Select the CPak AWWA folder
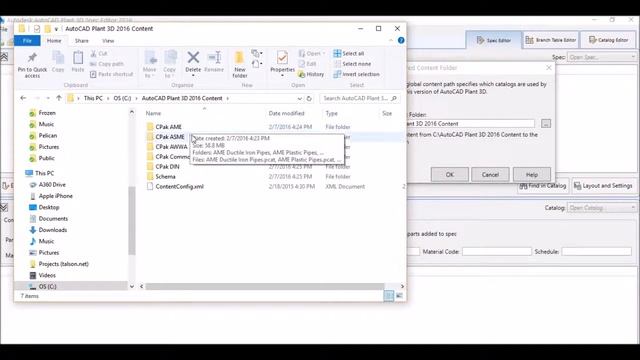 (171, 147)
